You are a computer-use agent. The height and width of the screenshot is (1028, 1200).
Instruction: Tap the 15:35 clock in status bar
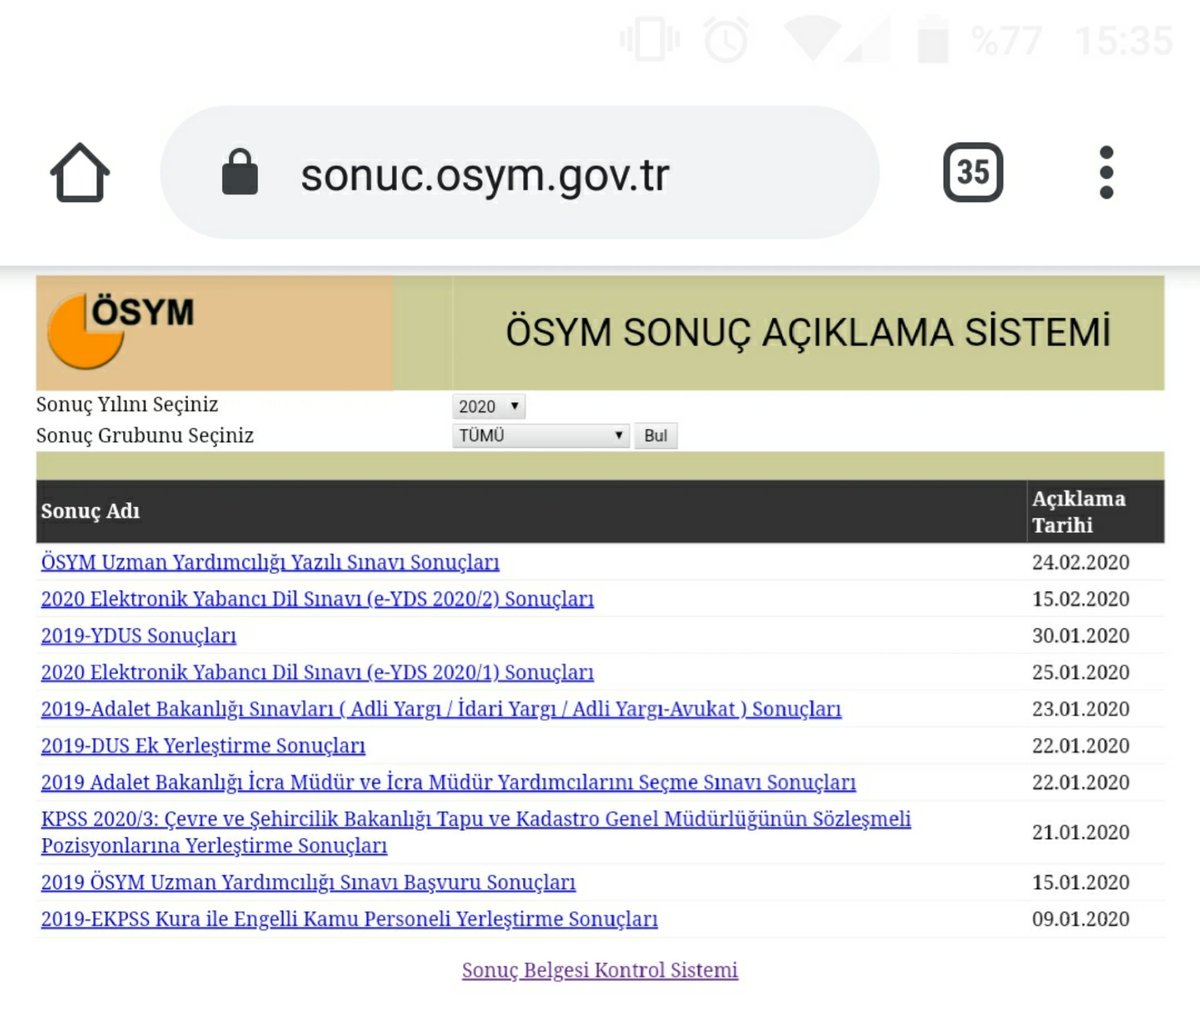(x=1124, y=41)
